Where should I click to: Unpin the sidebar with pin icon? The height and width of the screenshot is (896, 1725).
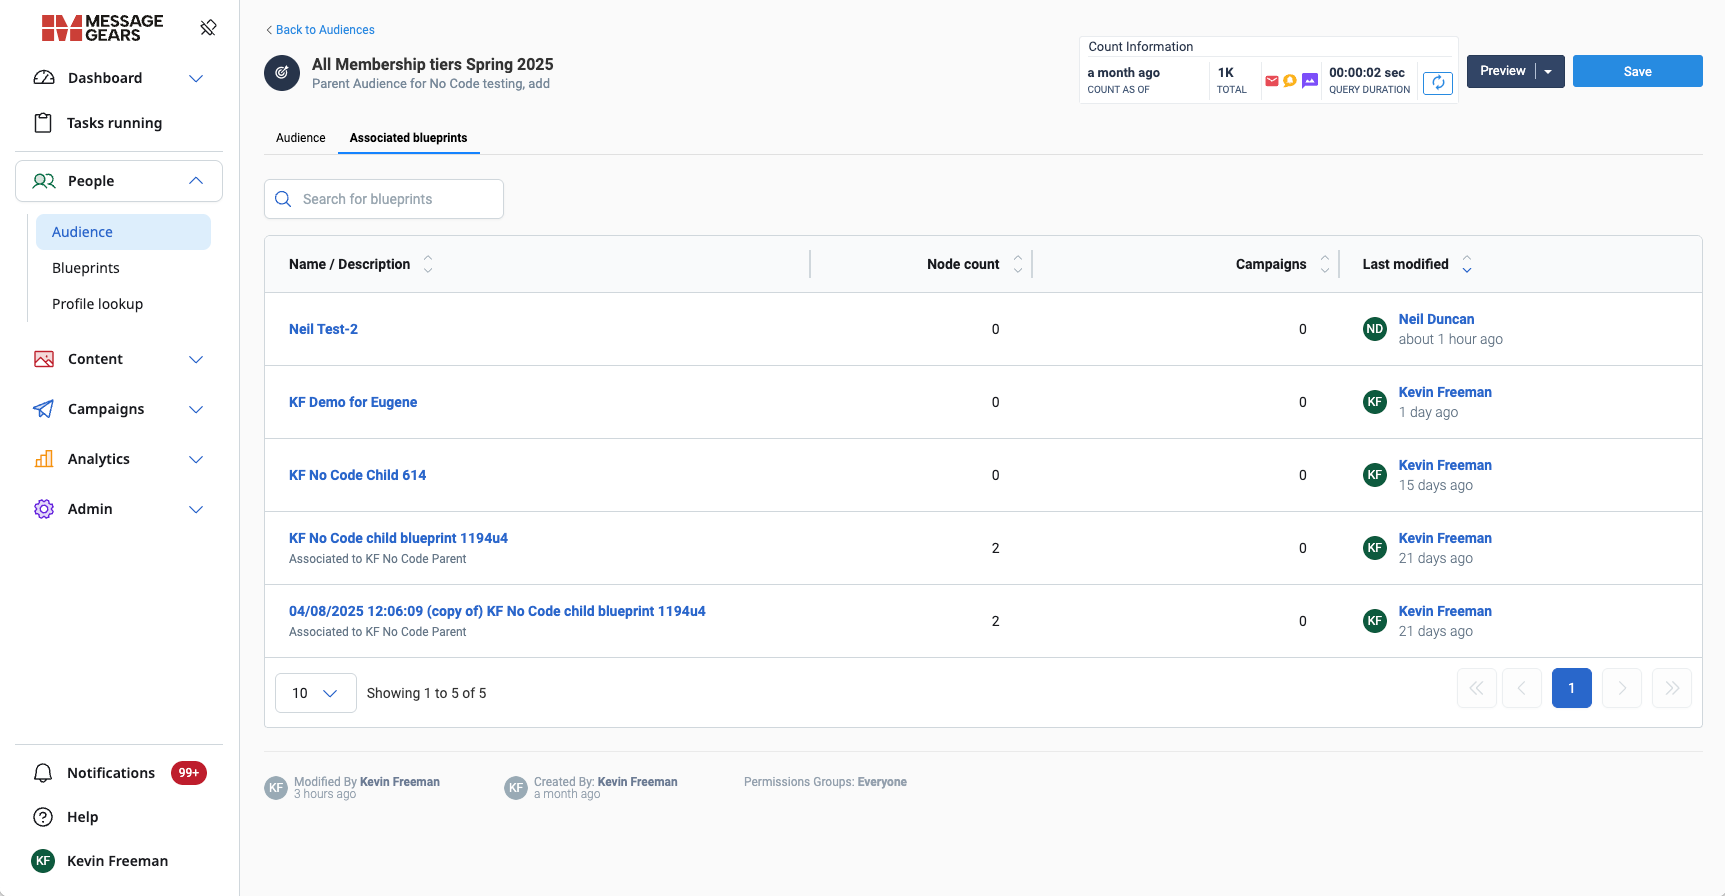click(208, 28)
